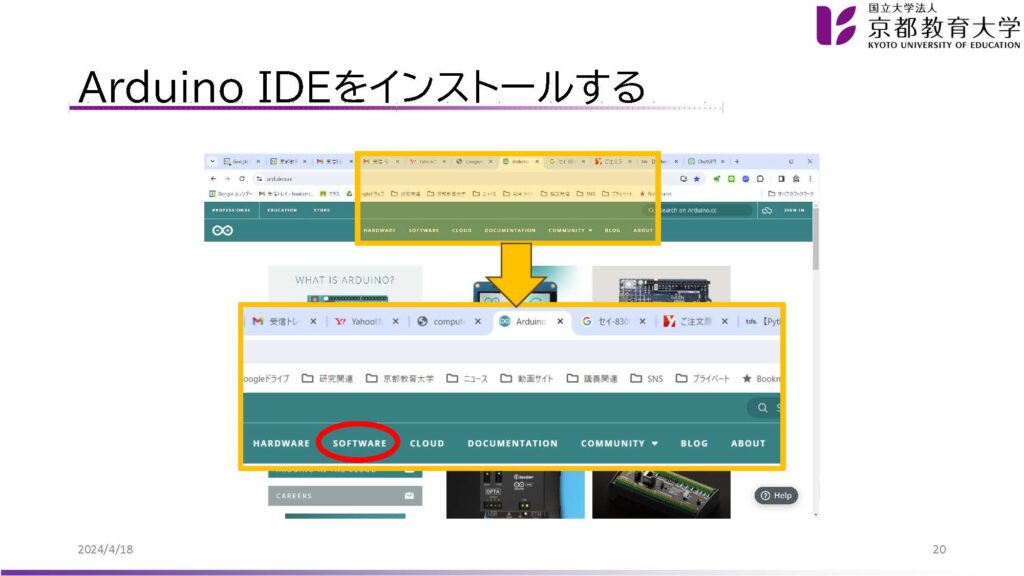This screenshot has height=576, width=1024.
Task: Open the SNS bookmark folder
Action: pyautogui.click(x=647, y=379)
